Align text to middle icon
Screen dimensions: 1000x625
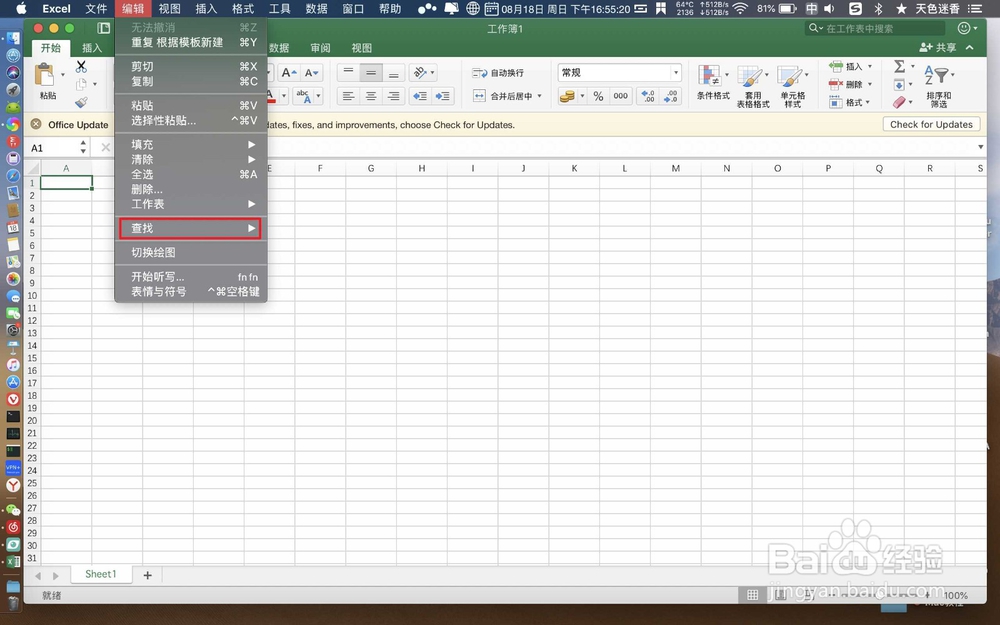point(371,73)
